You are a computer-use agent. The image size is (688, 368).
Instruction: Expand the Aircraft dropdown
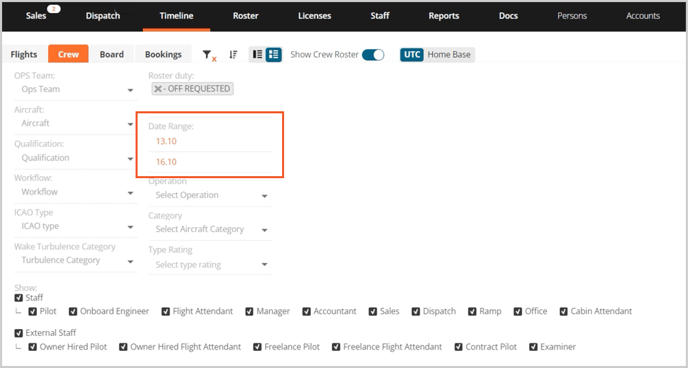[x=76, y=124]
